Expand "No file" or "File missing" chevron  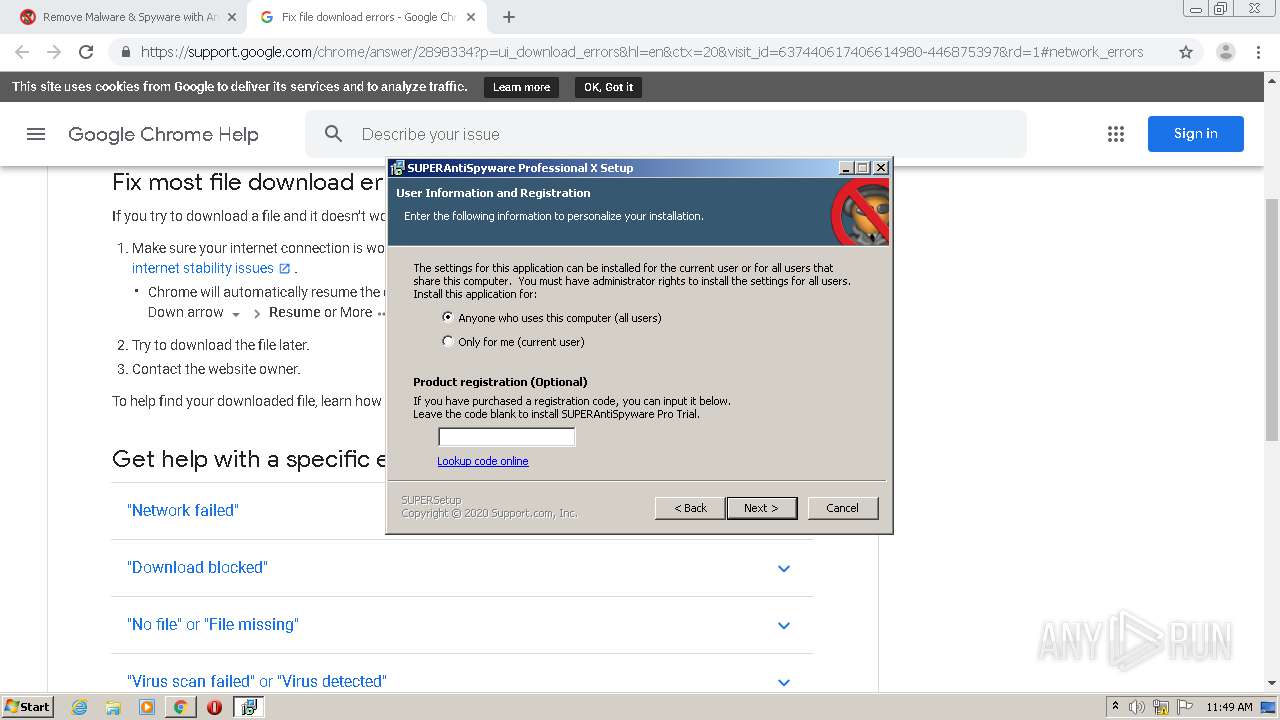tap(784, 625)
